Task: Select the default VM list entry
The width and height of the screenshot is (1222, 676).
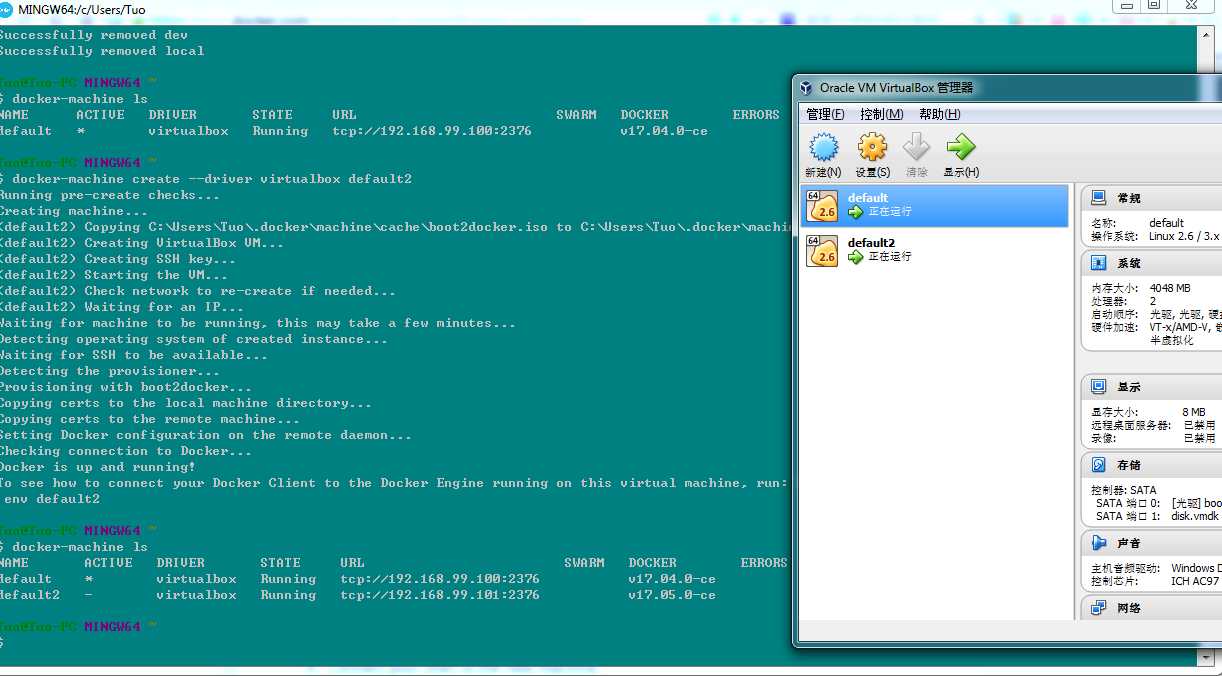Action: click(935, 205)
